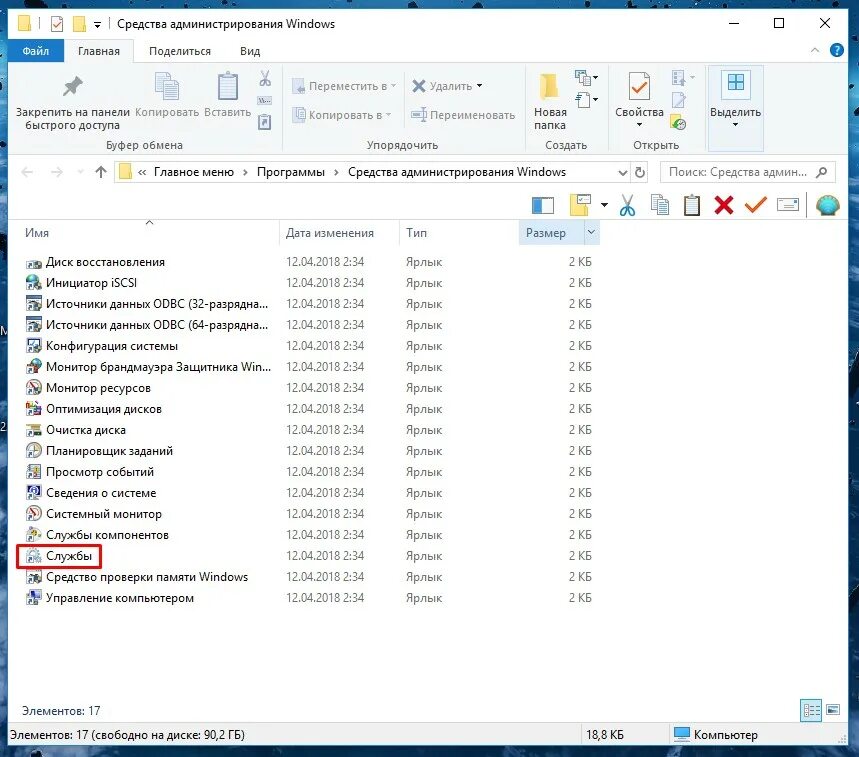Click the Pin to Quick Access icon
Screen dimensions: 859x757
pos(72,87)
